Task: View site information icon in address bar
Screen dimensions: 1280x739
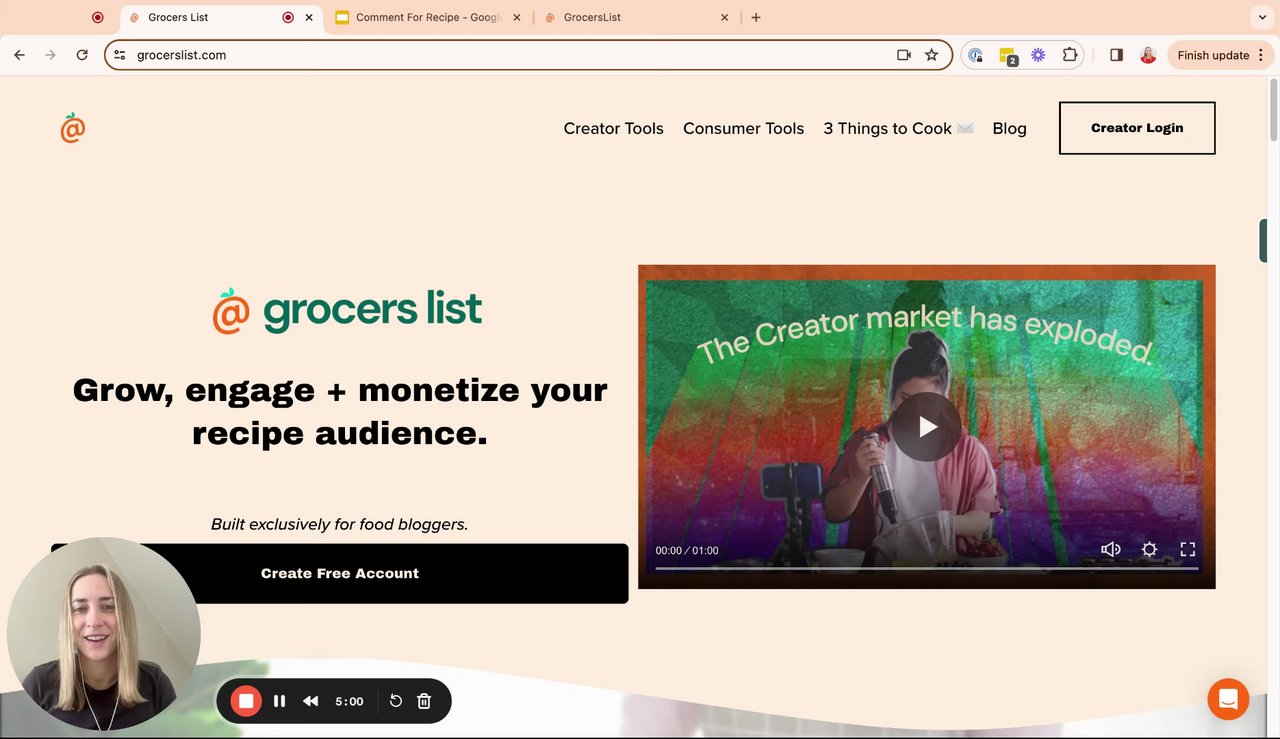Action: tap(120, 55)
